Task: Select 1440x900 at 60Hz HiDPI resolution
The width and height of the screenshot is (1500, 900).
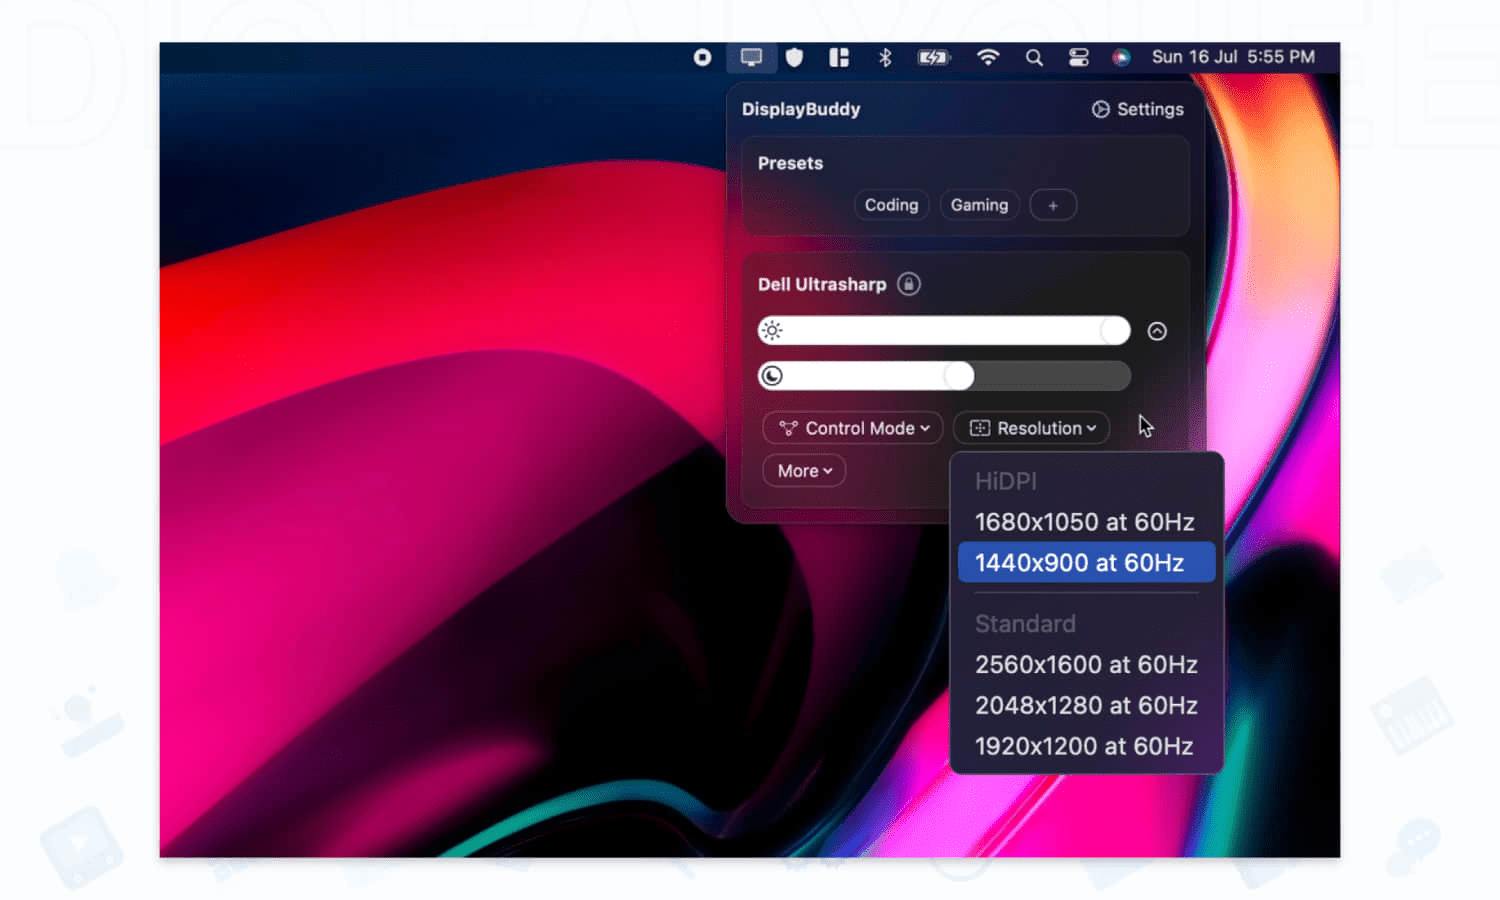Action: pos(1084,562)
